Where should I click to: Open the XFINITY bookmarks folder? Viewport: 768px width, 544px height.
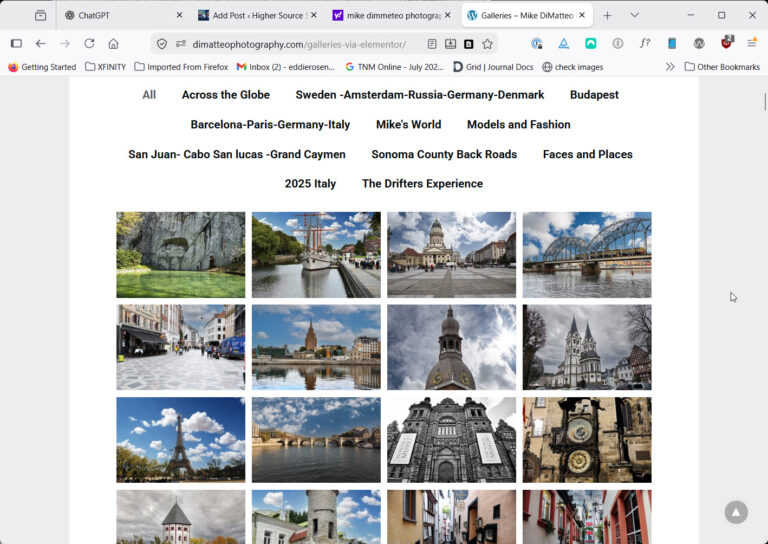pyautogui.click(x=105, y=67)
